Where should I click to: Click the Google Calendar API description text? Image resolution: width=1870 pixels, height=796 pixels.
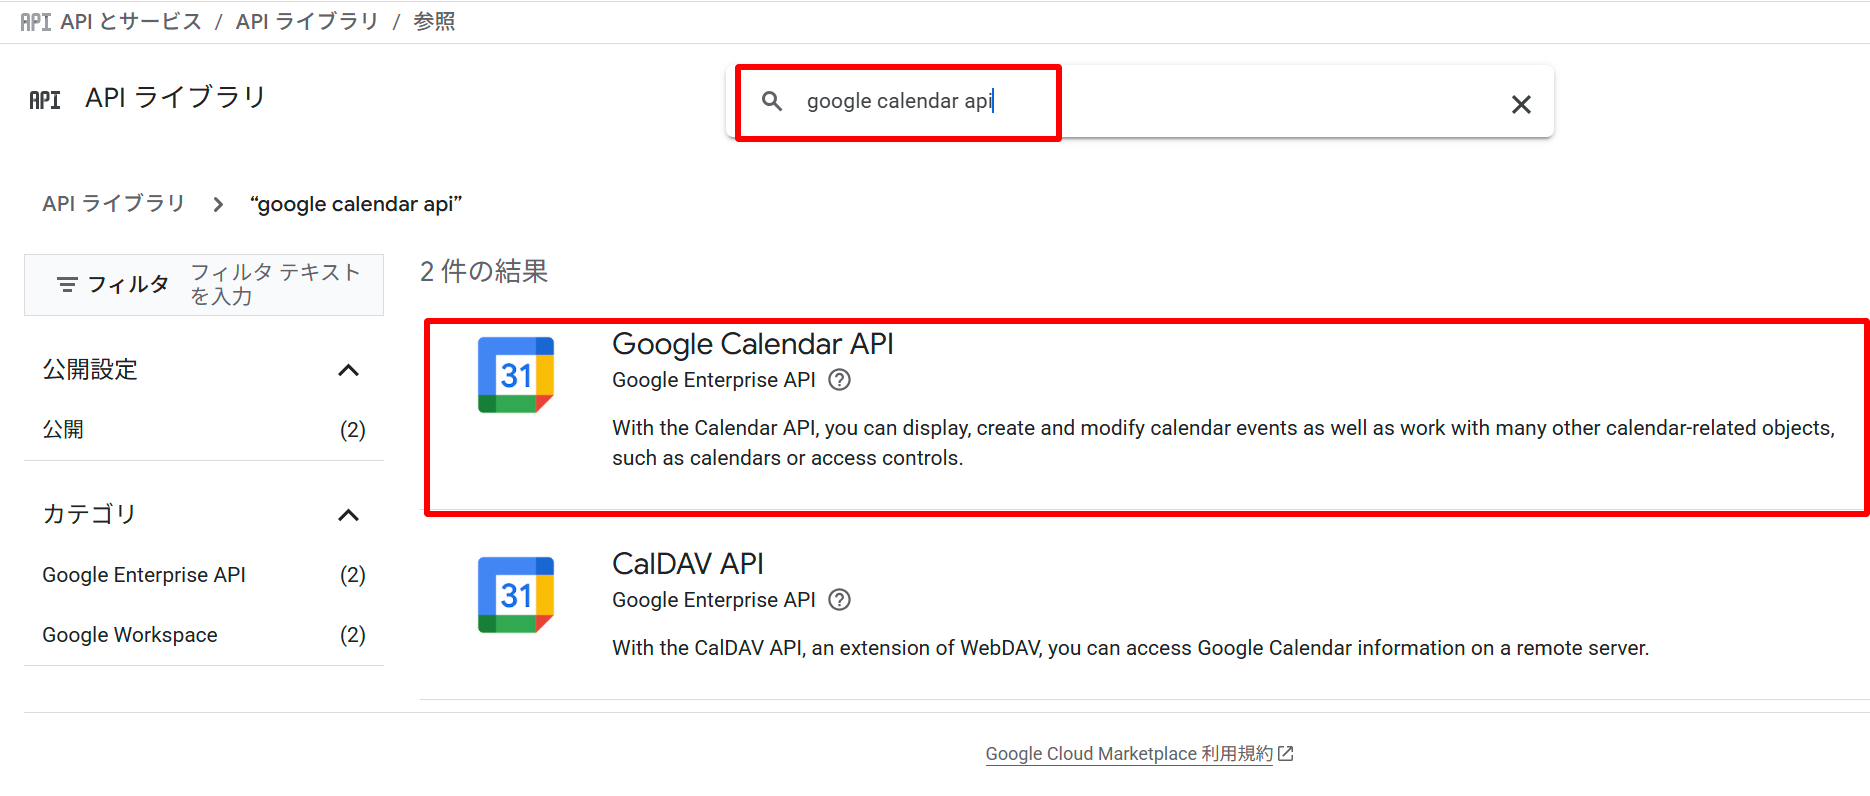pyautogui.click(x=1223, y=443)
